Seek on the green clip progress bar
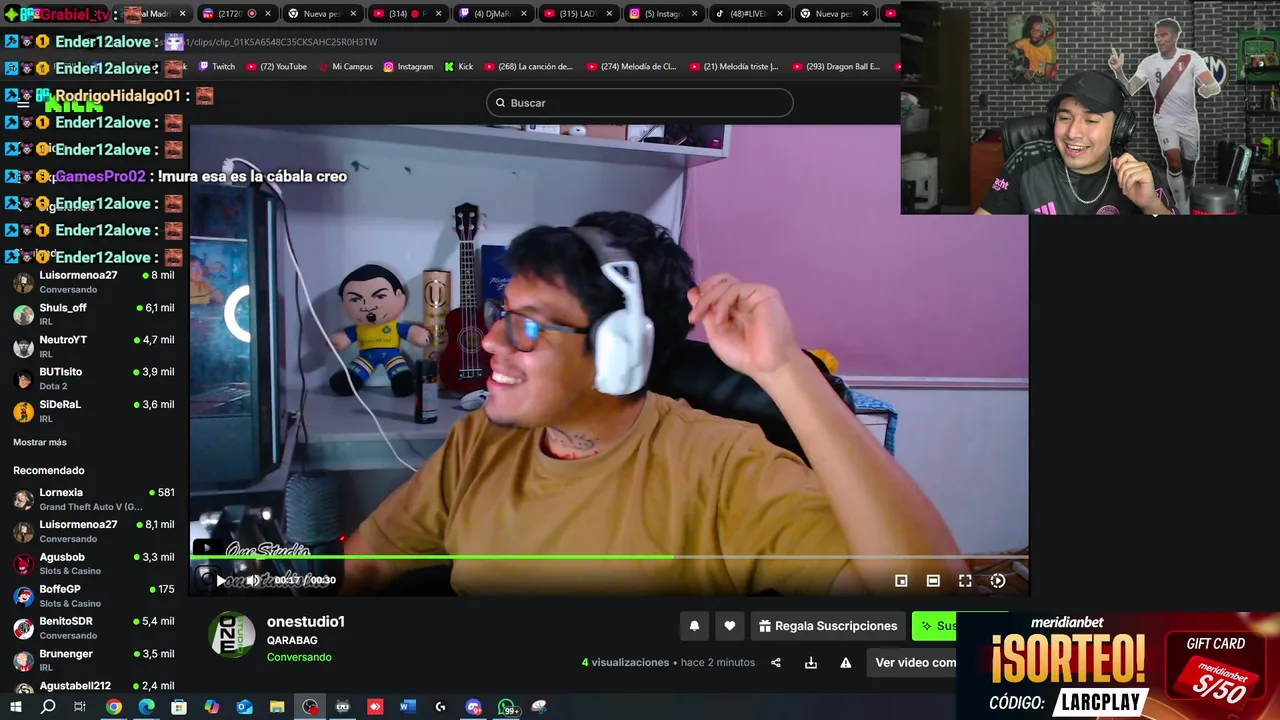The height and width of the screenshot is (720, 1280). tap(609, 557)
